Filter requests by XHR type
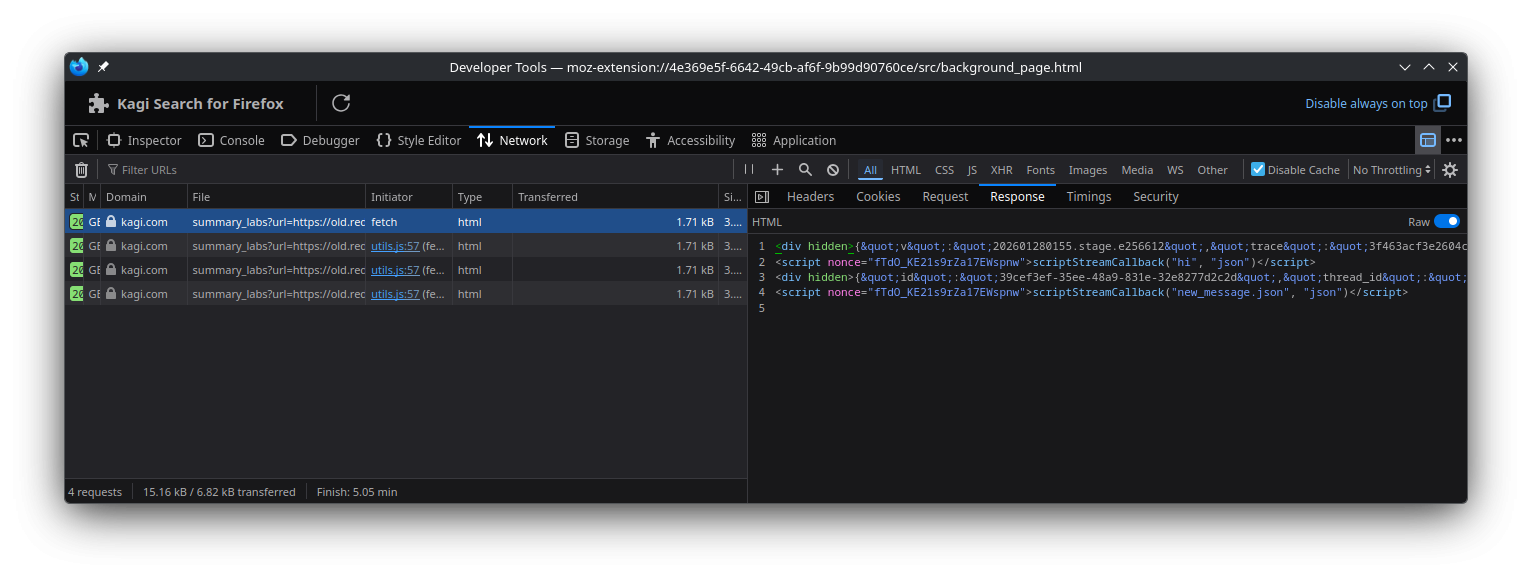 (x=1001, y=170)
